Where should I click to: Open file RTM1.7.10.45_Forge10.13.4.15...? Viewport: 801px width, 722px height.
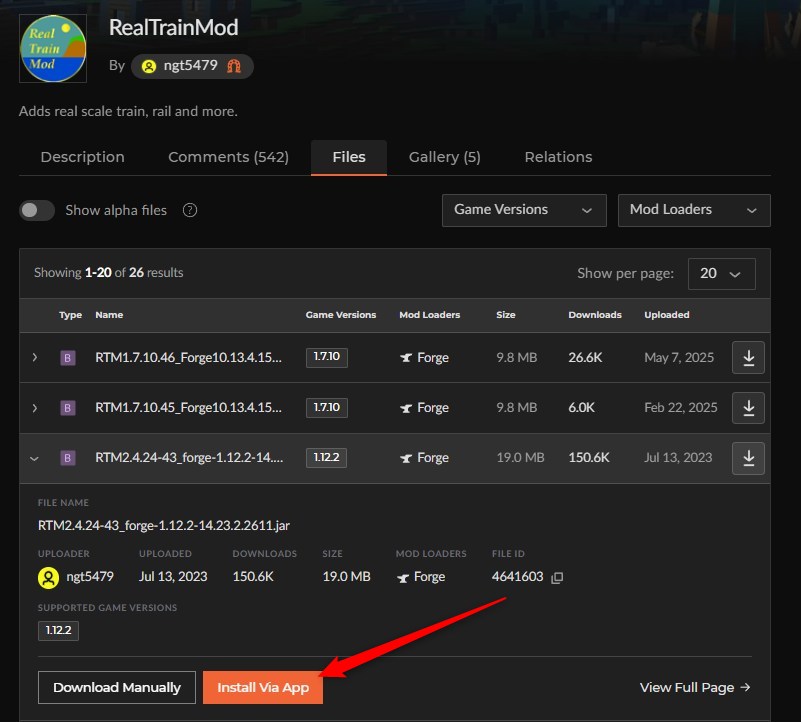coord(188,407)
